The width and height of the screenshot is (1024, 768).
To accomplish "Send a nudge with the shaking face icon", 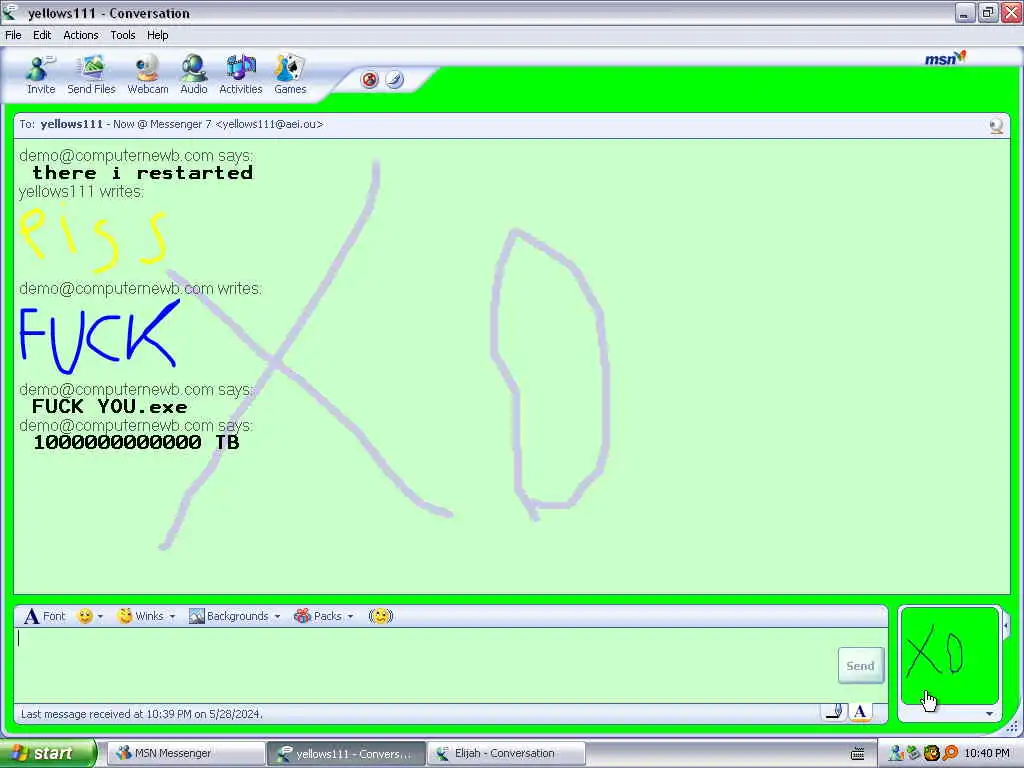I will coord(381,616).
